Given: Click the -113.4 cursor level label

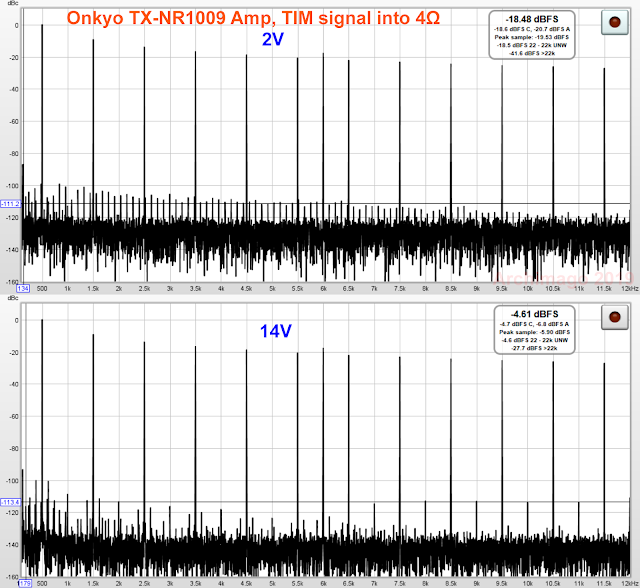Looking at the screenshot, I should pyautogui.click(x=10, y=502).
